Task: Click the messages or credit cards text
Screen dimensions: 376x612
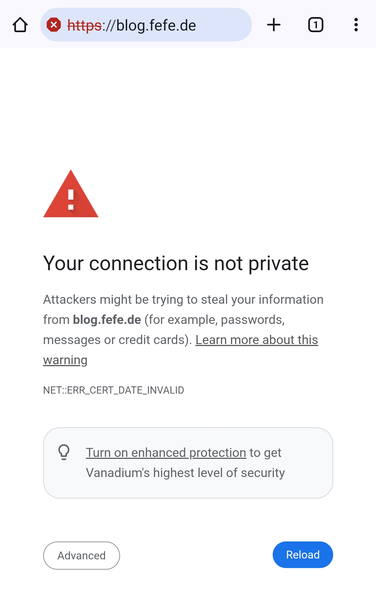Action: point(117,340)
